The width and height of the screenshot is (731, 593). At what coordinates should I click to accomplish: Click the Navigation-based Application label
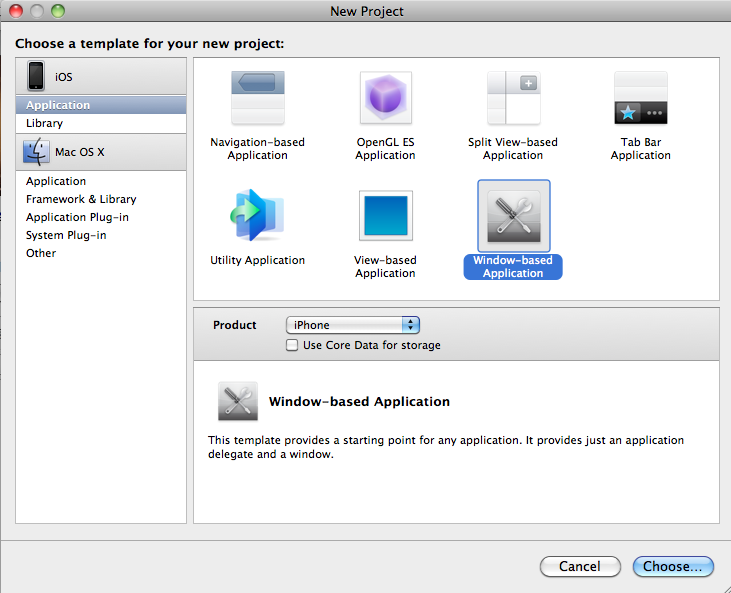(x=257, y=149)
